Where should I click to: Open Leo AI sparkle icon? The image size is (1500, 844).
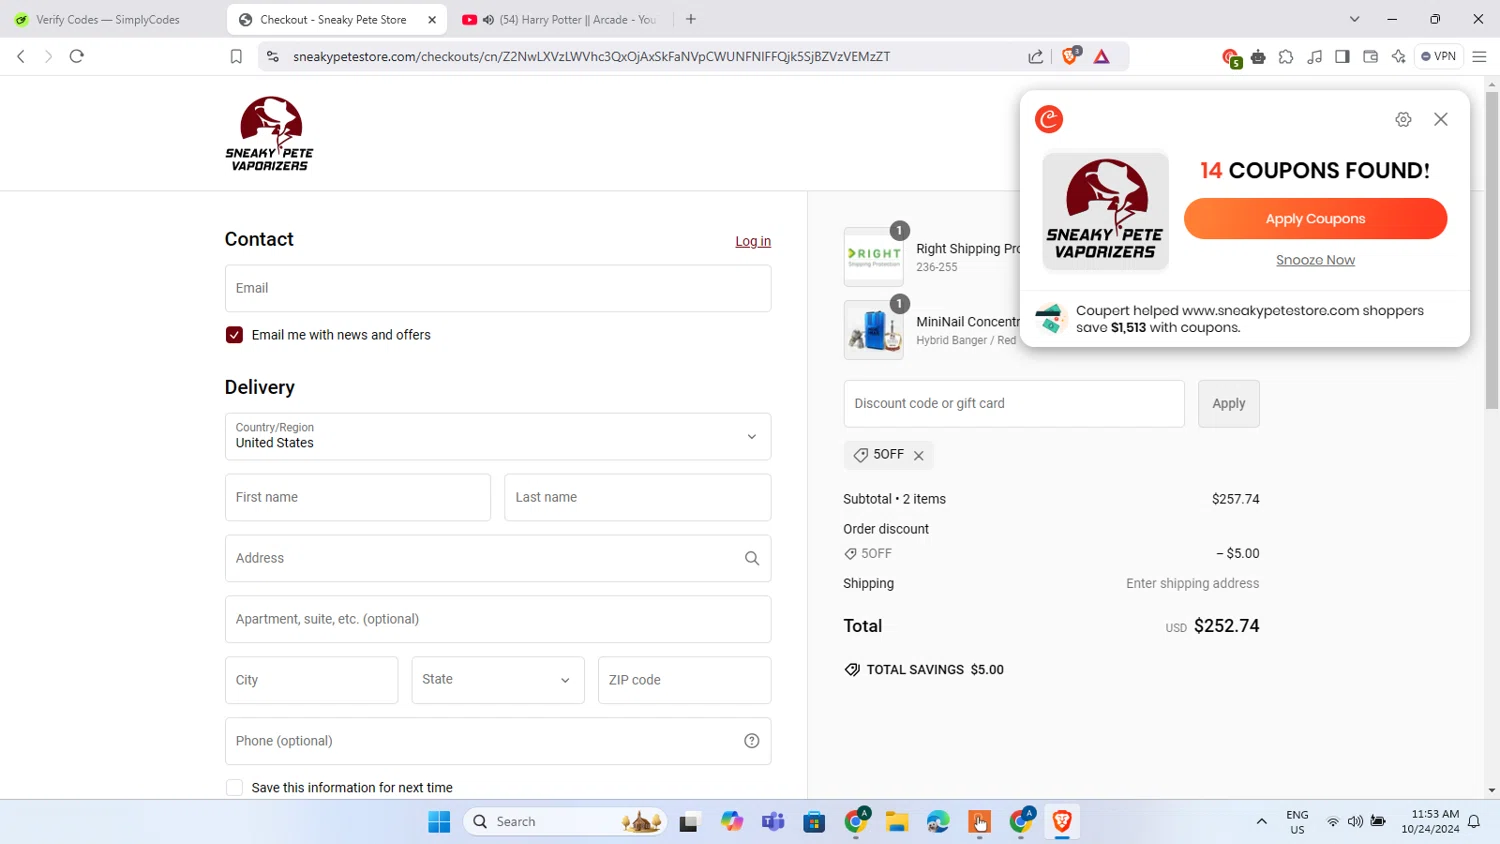point(1398,56)
